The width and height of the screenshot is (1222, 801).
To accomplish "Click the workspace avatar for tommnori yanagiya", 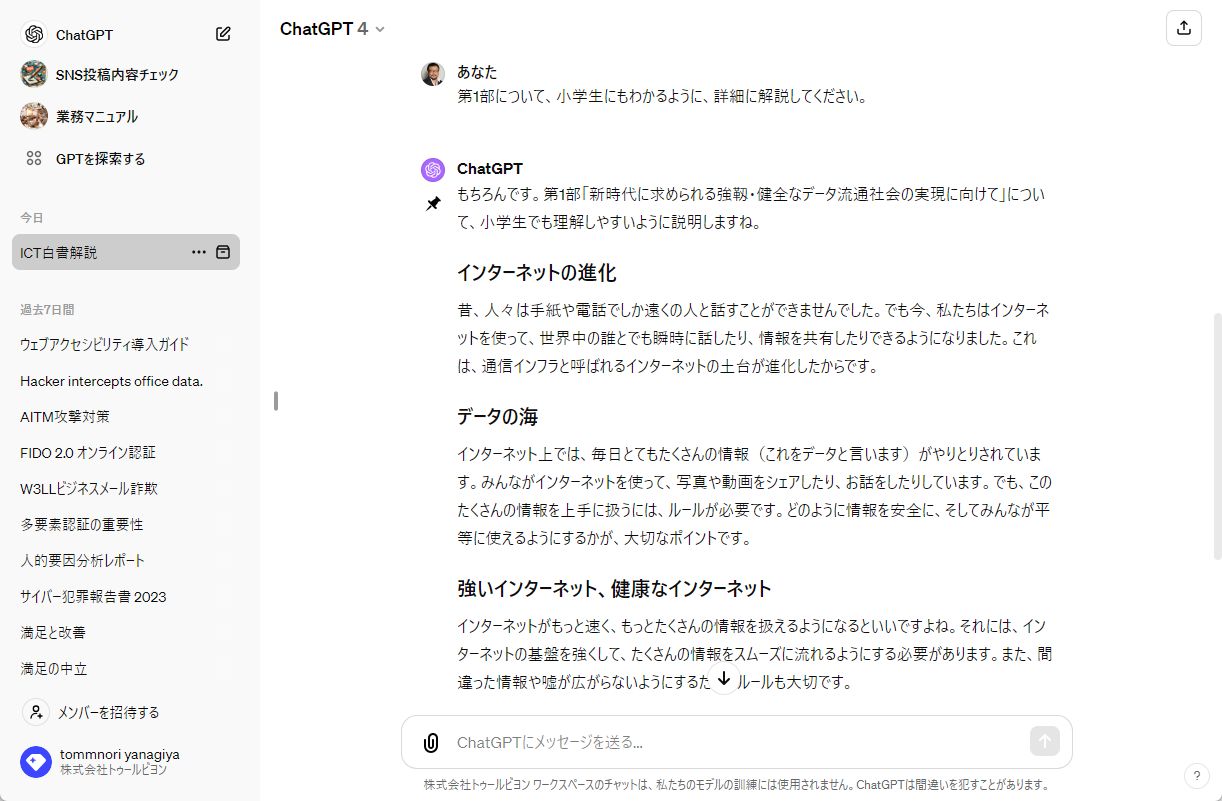I will pyautogui.click(x=36, y=762).
